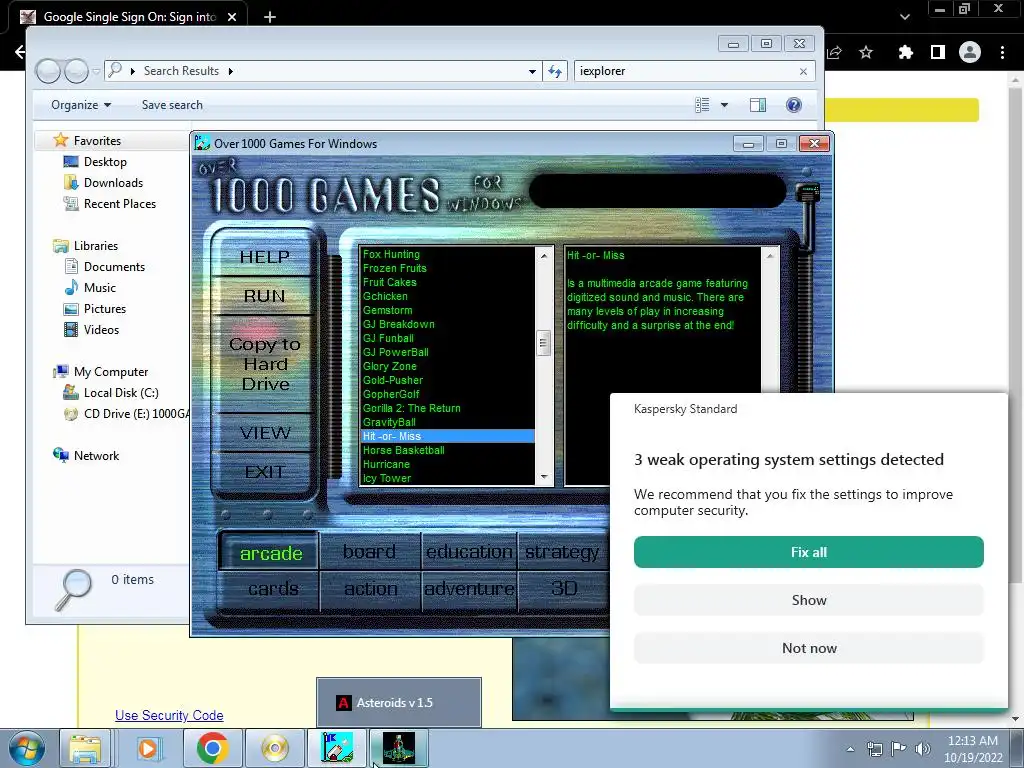Select the board category tab
Viewport: 1024px width, 768px height.
(370, 552)
